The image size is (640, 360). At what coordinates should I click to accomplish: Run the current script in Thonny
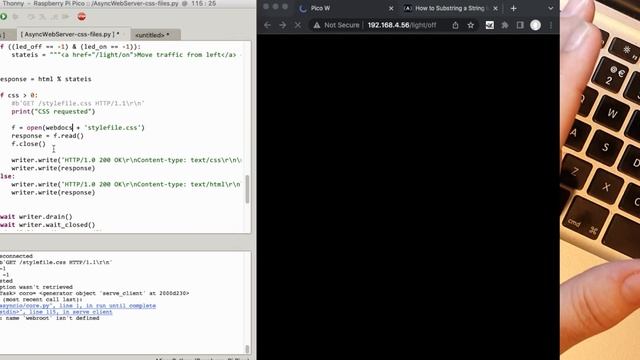point(3,17)
